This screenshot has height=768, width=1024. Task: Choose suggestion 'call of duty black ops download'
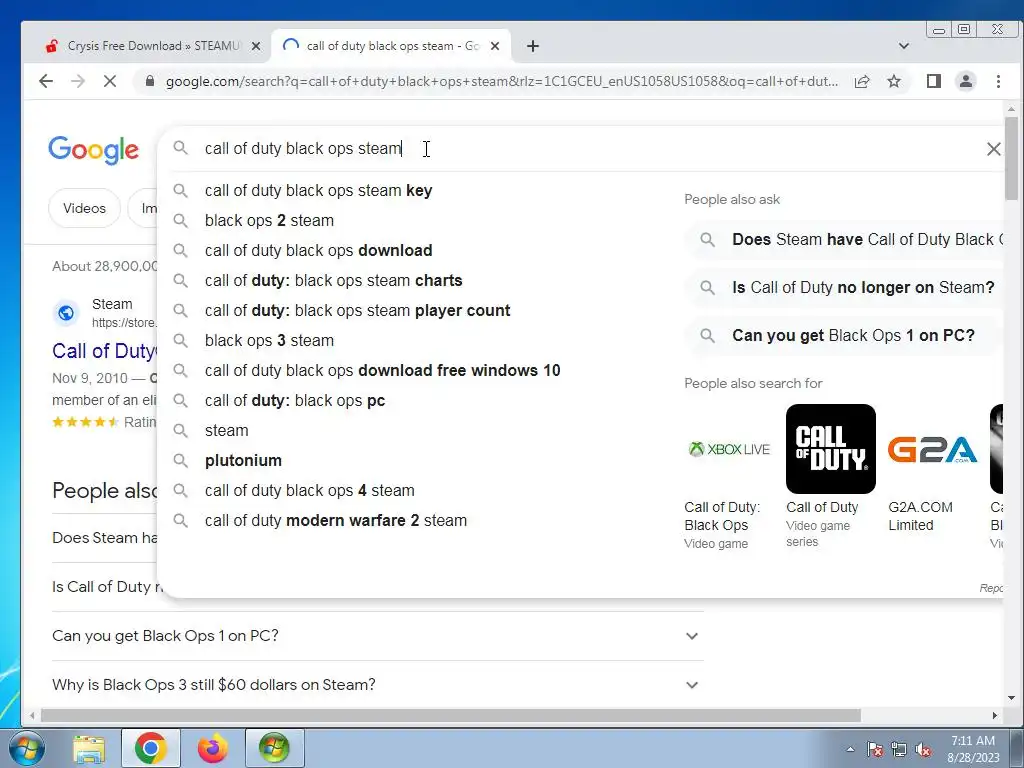(x=318, y=250)
